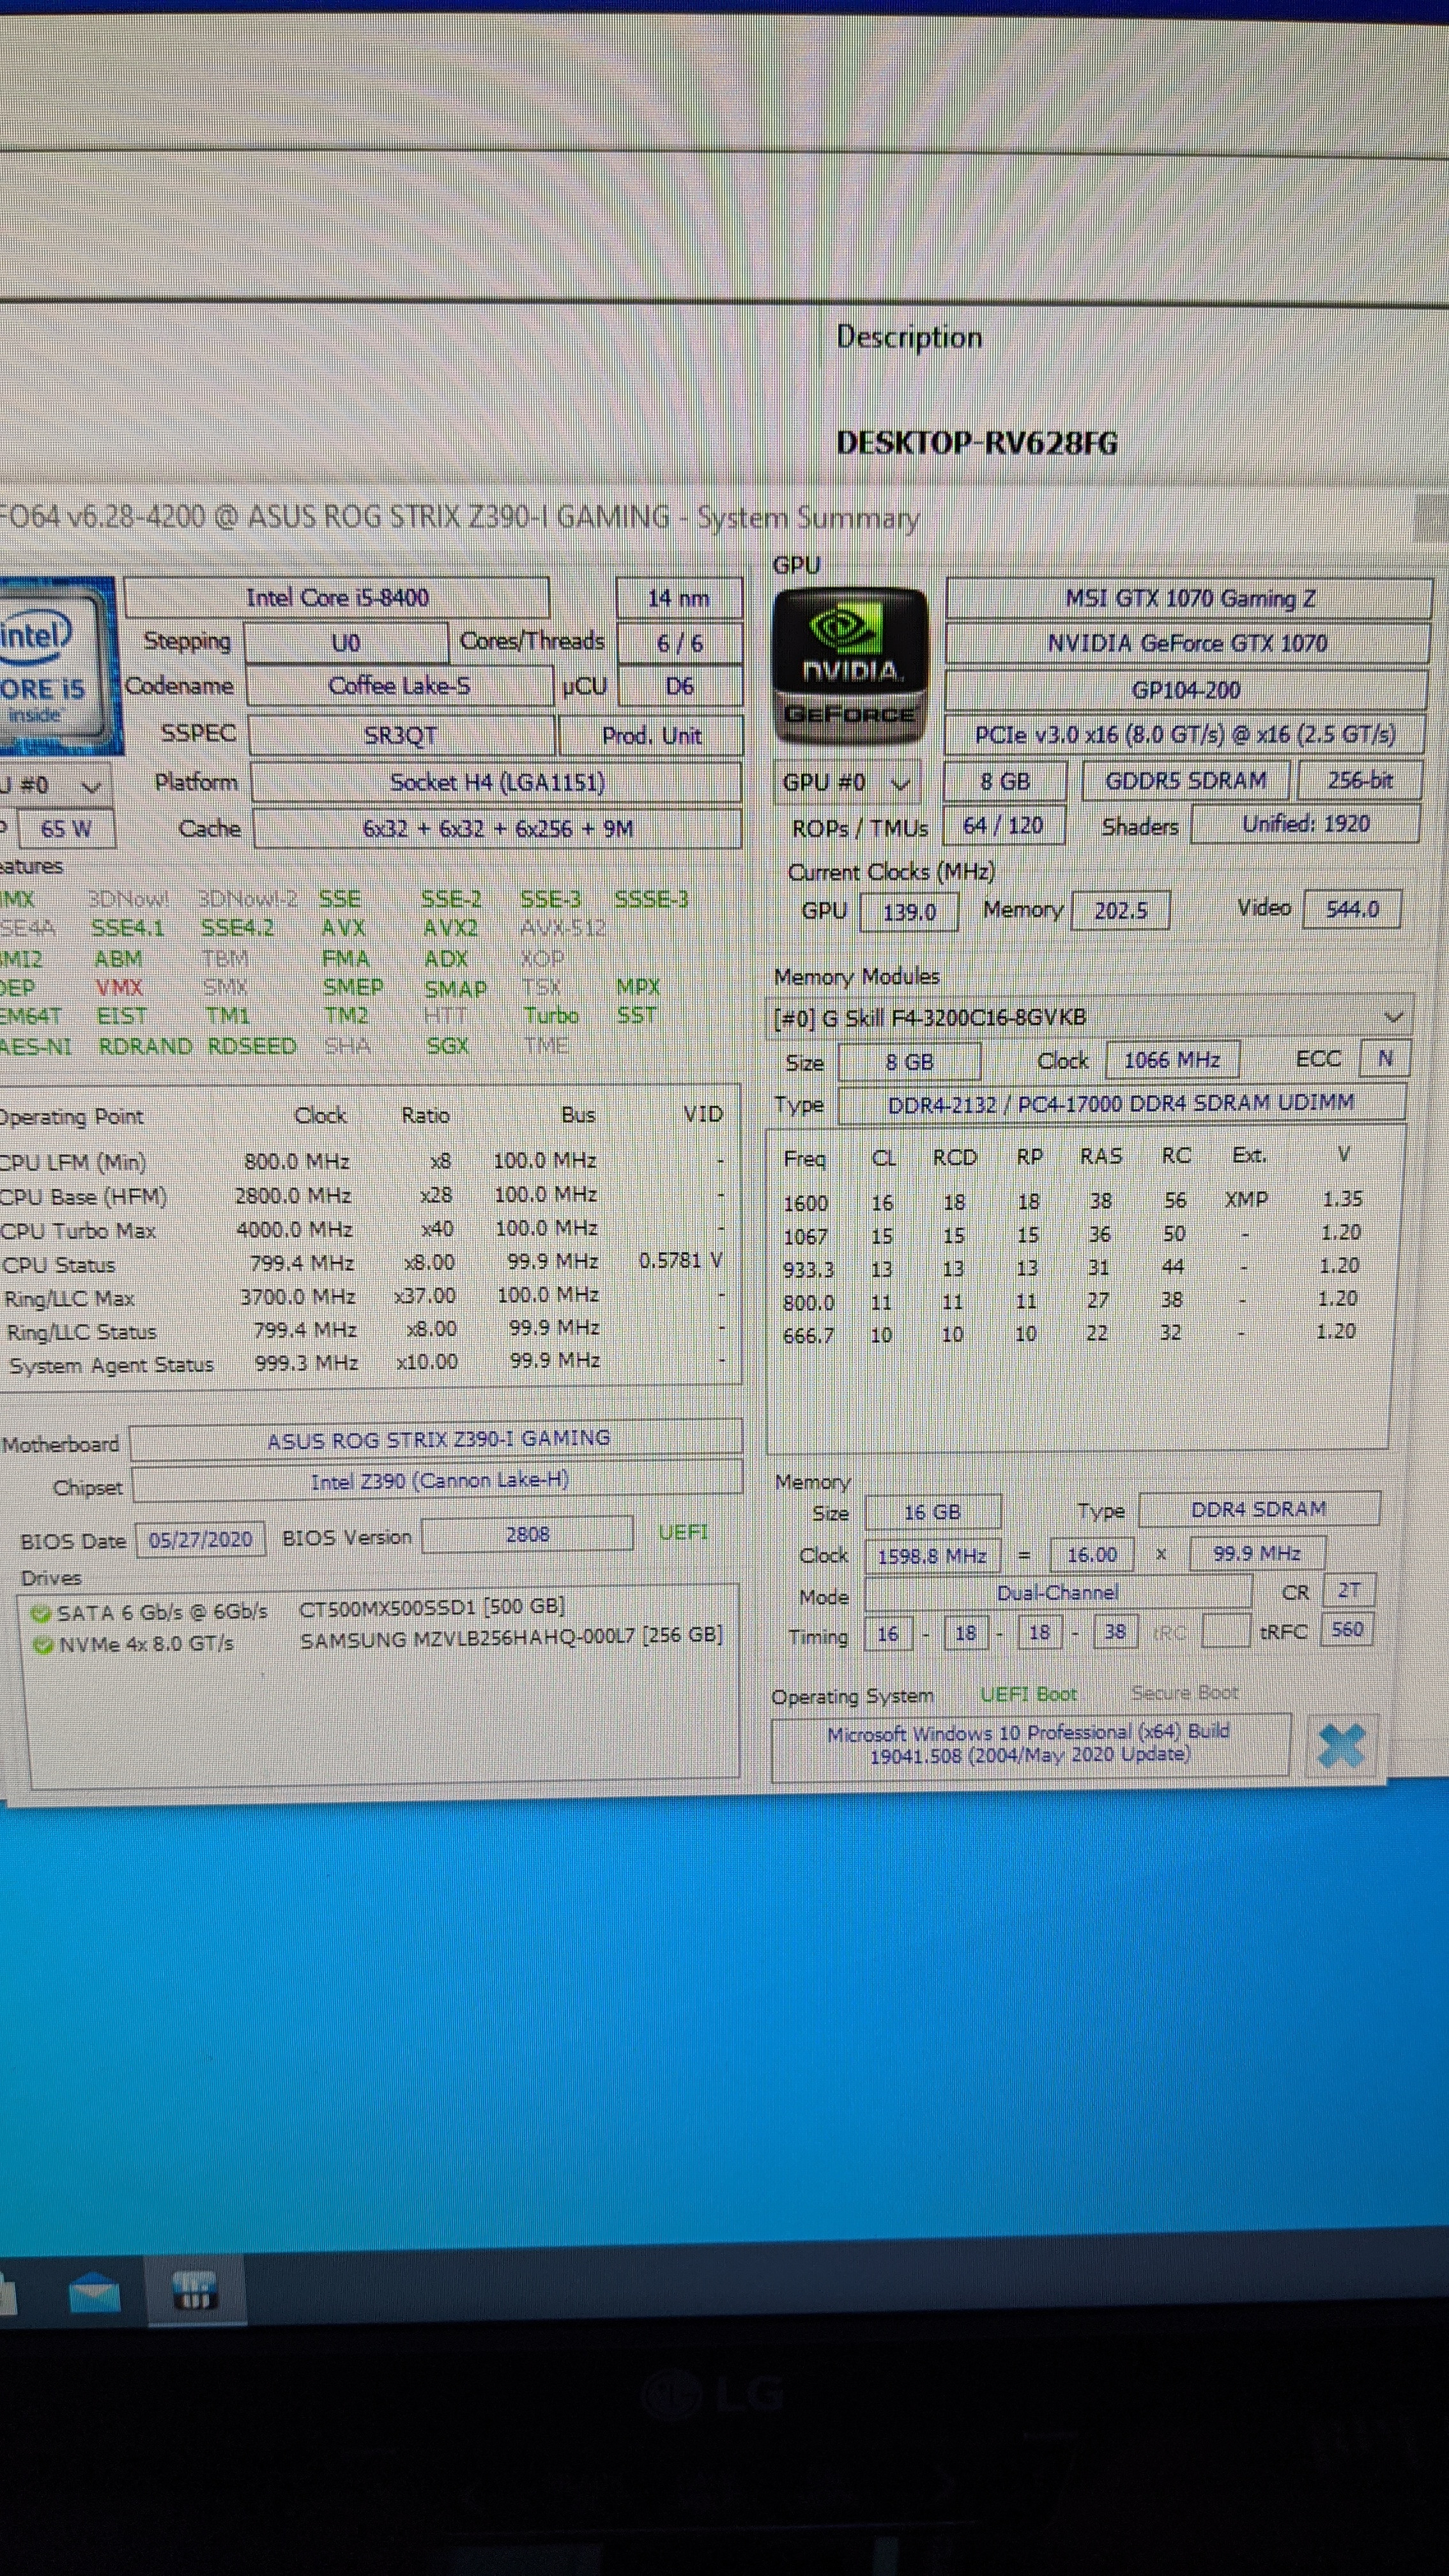Click the 14 nm process field
This screenshot has width=1449, height=2576.
pyautogui.click(x=679, y=598)
